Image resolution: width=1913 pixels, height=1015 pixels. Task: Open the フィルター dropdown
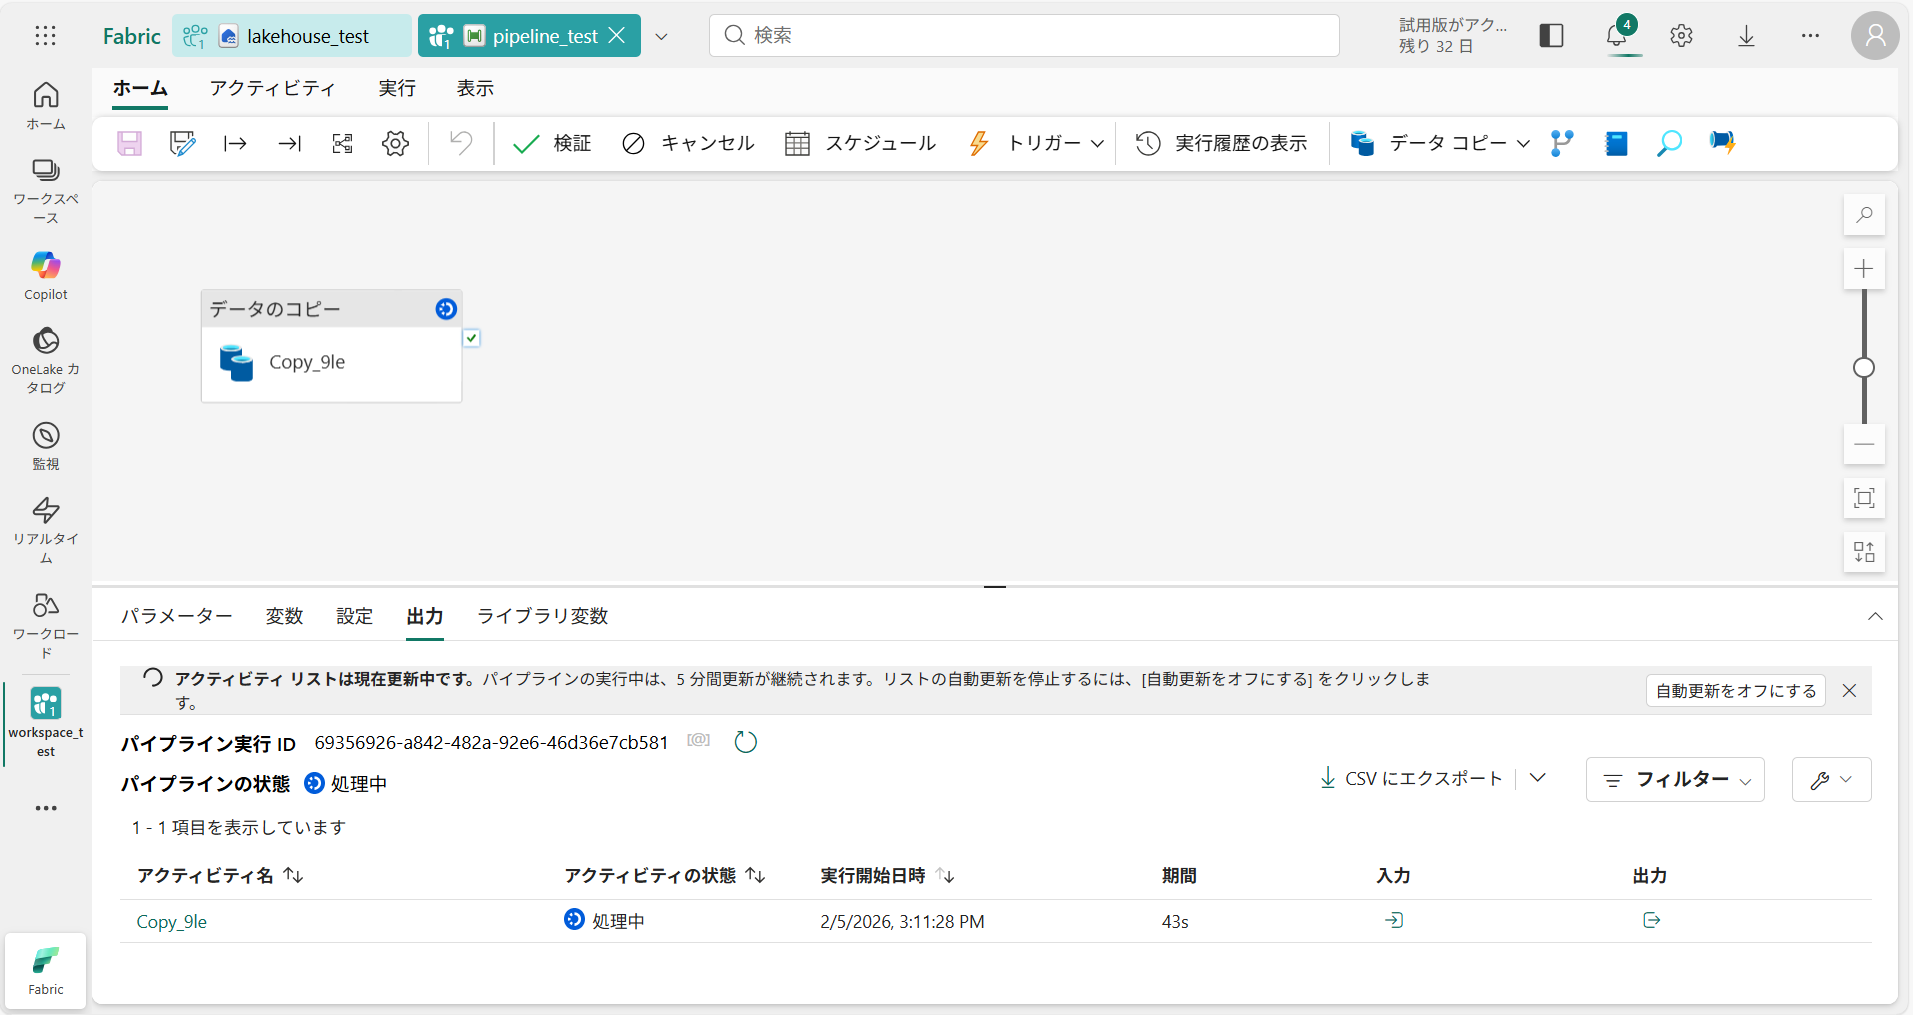pyautogui.click(x=1675, y=779)
